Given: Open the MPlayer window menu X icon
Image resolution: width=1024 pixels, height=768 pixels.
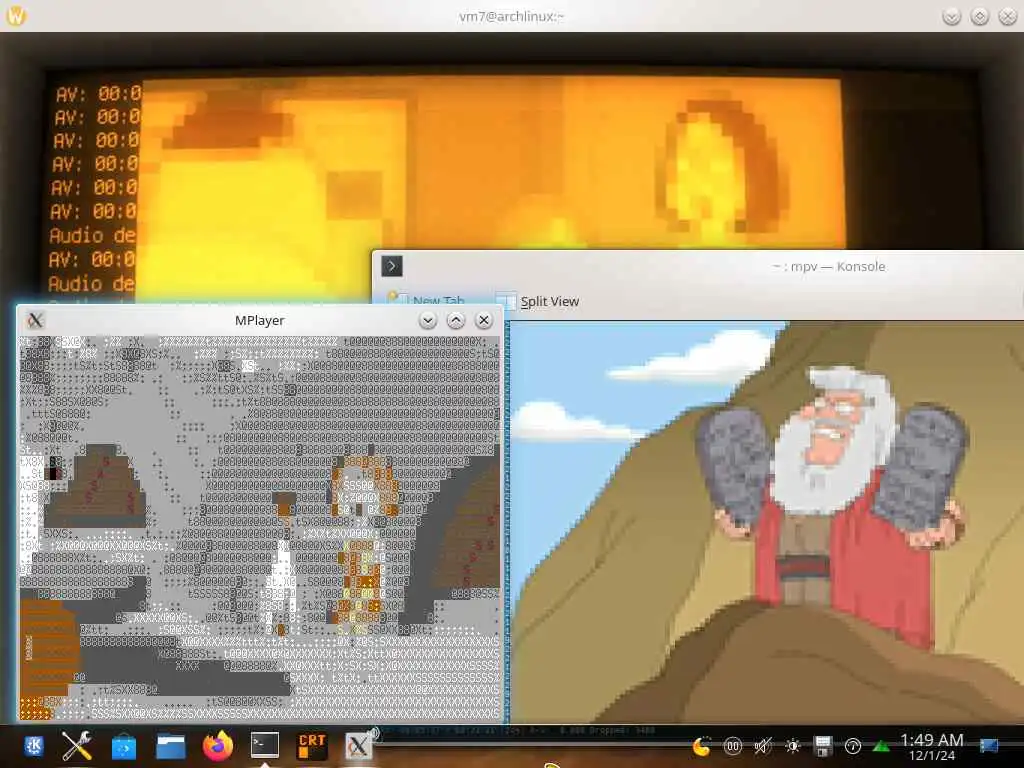Looking at the screenshot, I should click(x=35, y=320).
